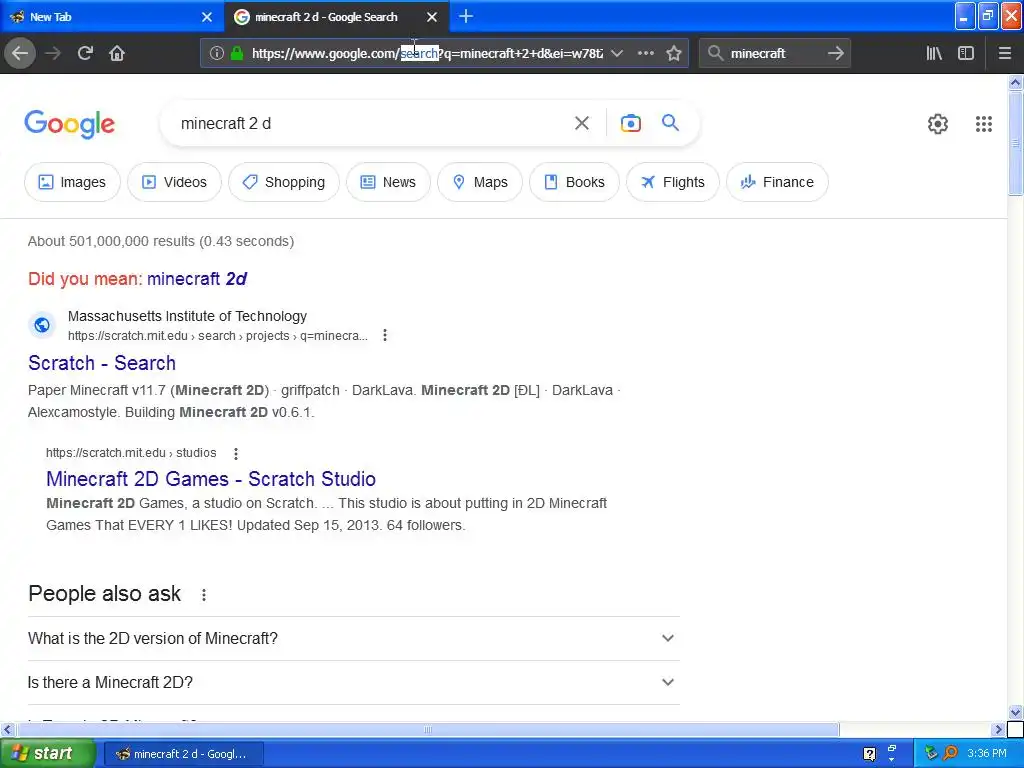The image size is (1024, 768).
Task: Expand 'What is the 2D version of Minecraft?'
Action: coord(354,638)
